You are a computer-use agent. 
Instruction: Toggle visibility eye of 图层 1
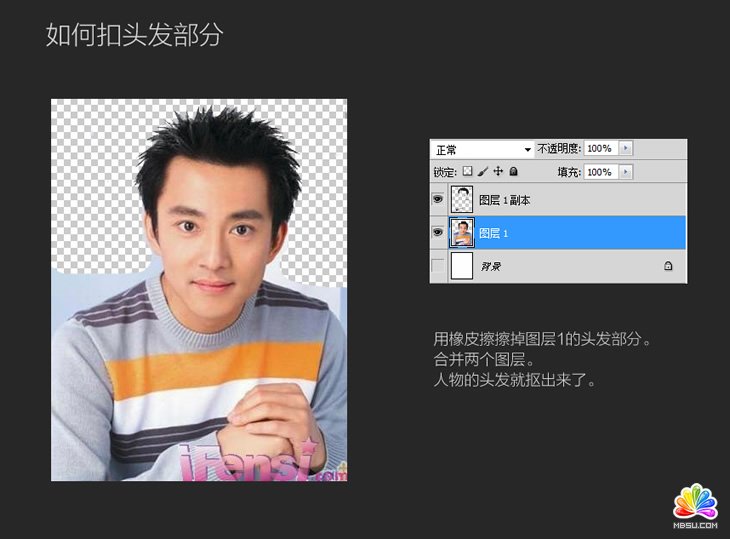click(438, 232)
